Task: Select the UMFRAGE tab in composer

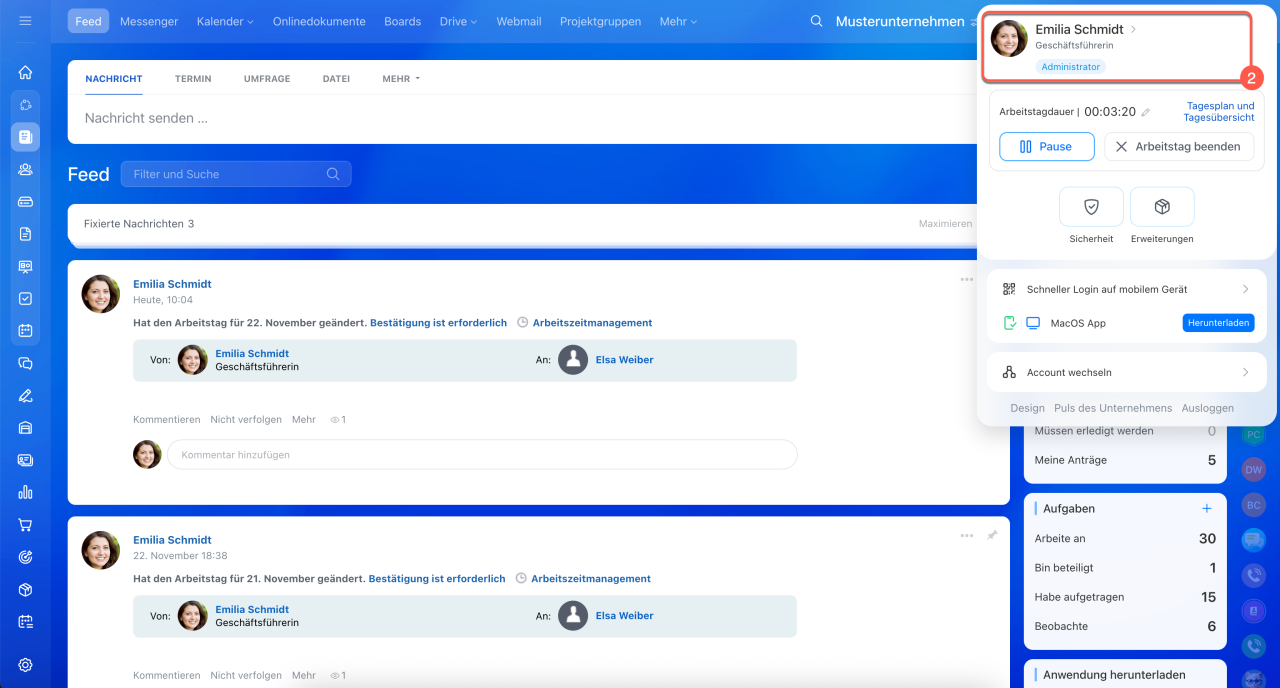Action: 267,79
